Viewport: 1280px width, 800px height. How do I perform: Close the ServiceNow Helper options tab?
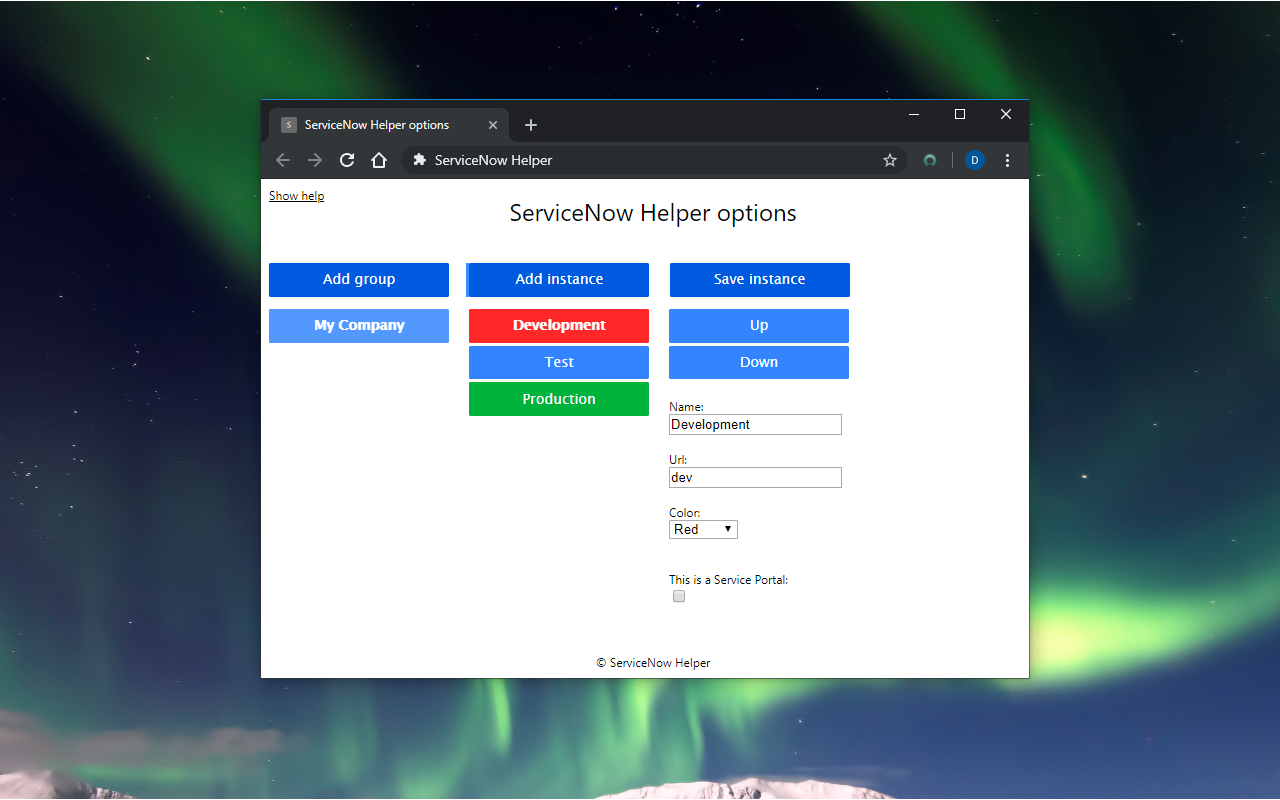[493, 125]
